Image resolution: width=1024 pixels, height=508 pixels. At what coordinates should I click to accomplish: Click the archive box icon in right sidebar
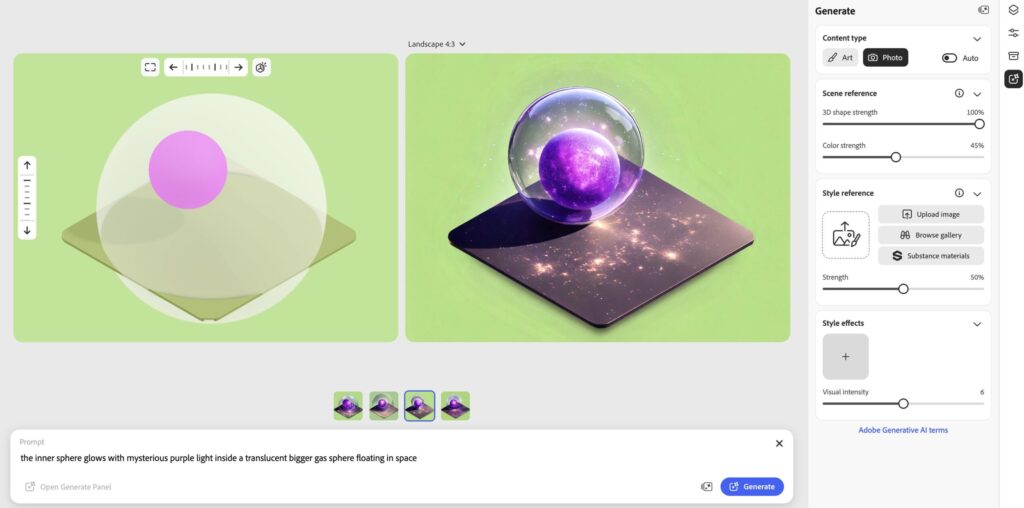coord(1013,56)
